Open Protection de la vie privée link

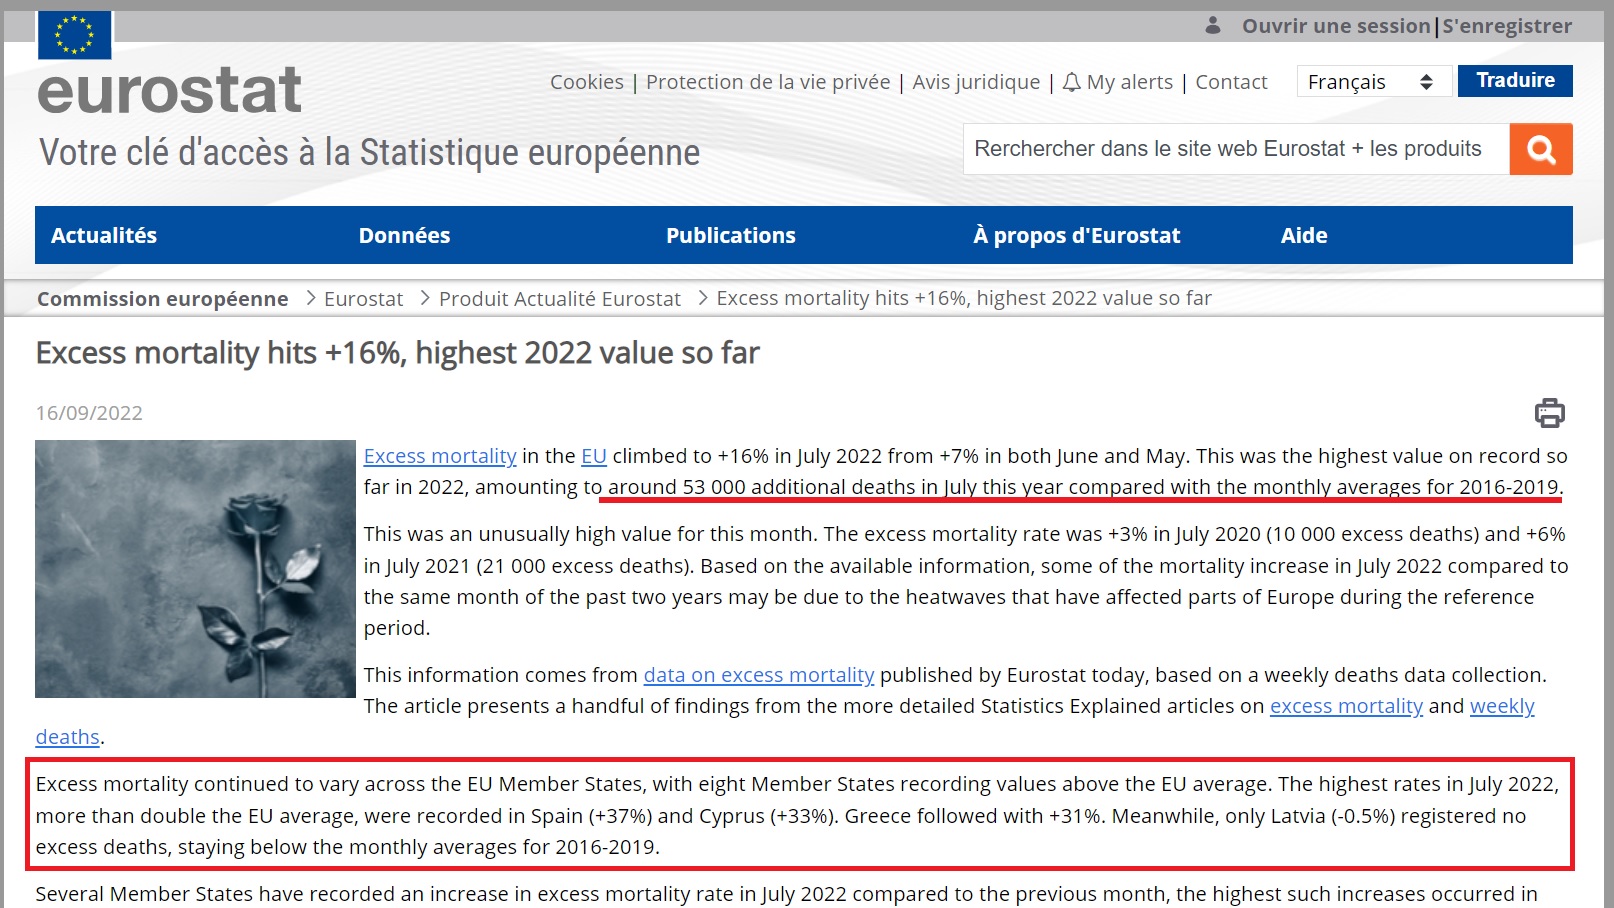pos(768,82)
